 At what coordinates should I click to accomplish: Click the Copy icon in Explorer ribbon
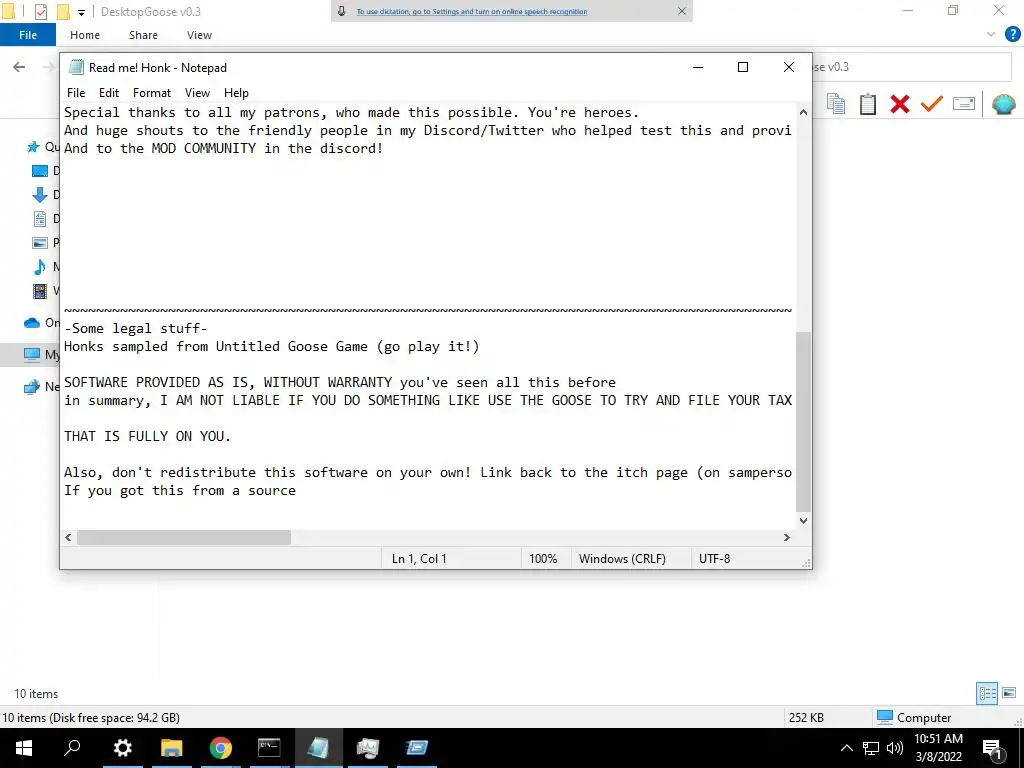[836, 104]
